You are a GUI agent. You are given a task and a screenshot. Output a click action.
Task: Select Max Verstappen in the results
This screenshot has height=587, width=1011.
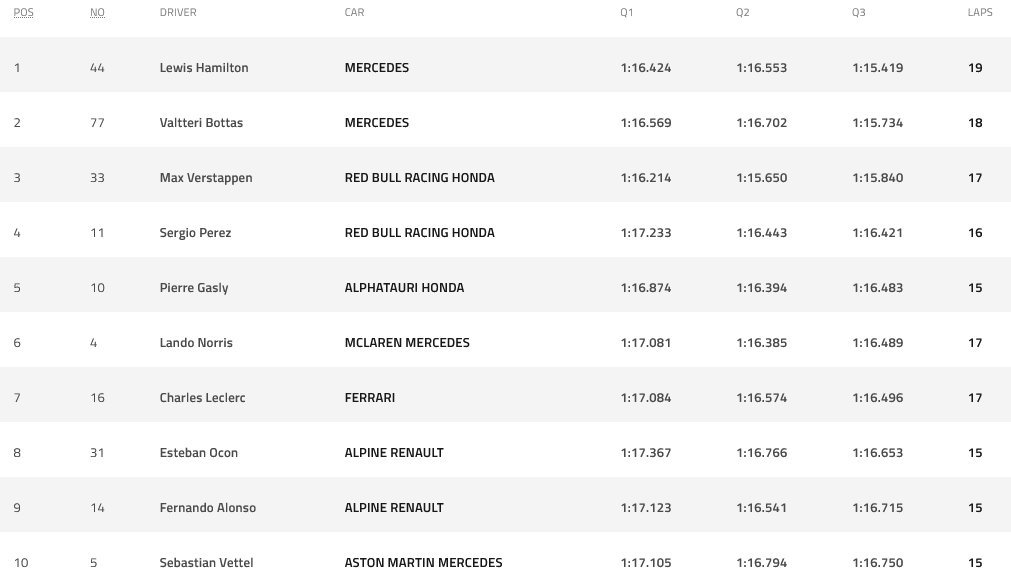coord(206,178)
